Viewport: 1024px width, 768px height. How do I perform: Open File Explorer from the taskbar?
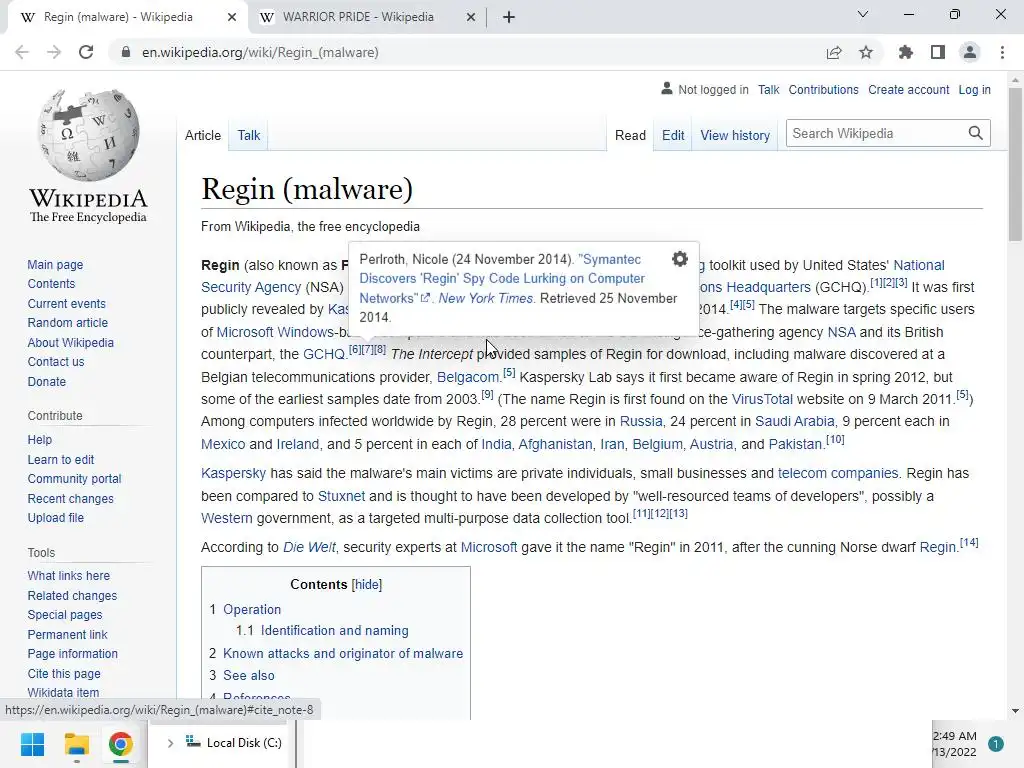tap(76, 744)
